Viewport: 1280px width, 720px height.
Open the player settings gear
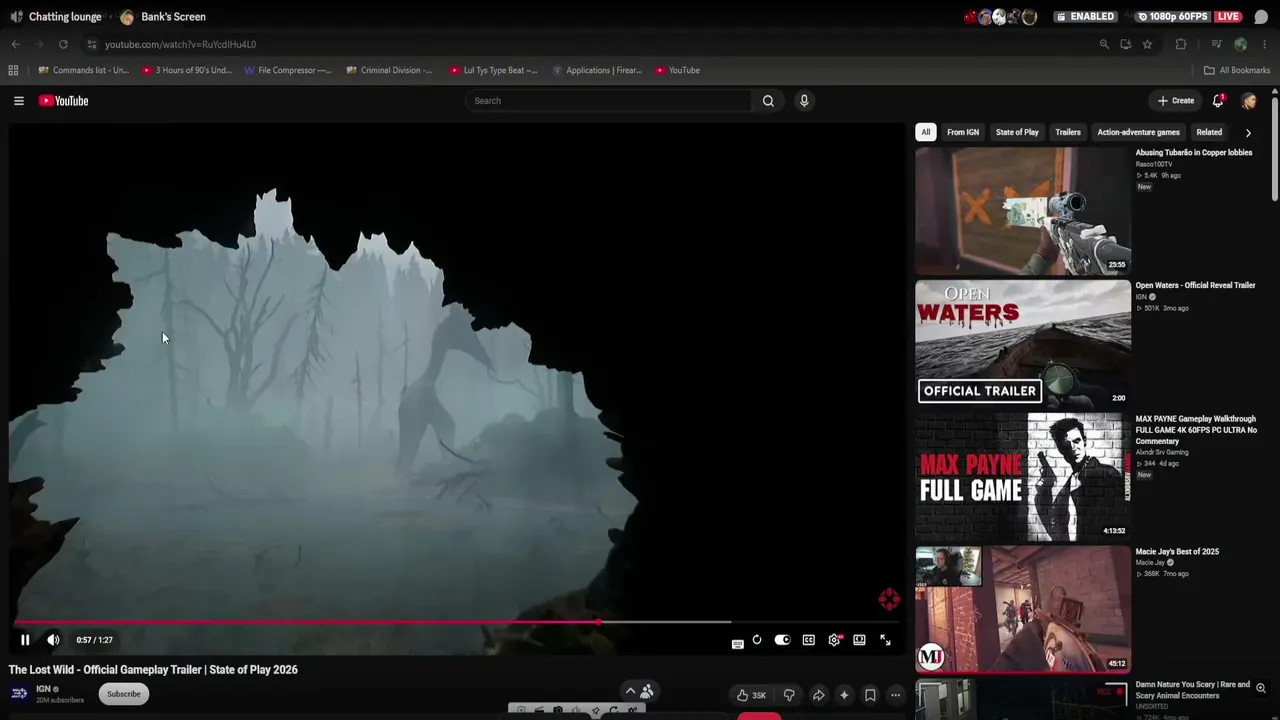click(x=834, y=640)
